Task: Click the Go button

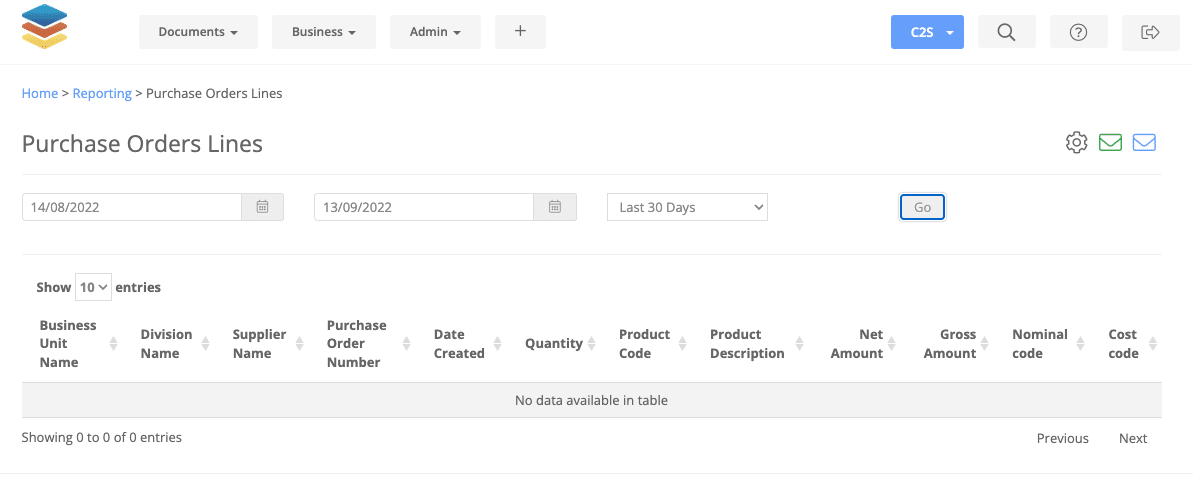Action: (922, 207)
